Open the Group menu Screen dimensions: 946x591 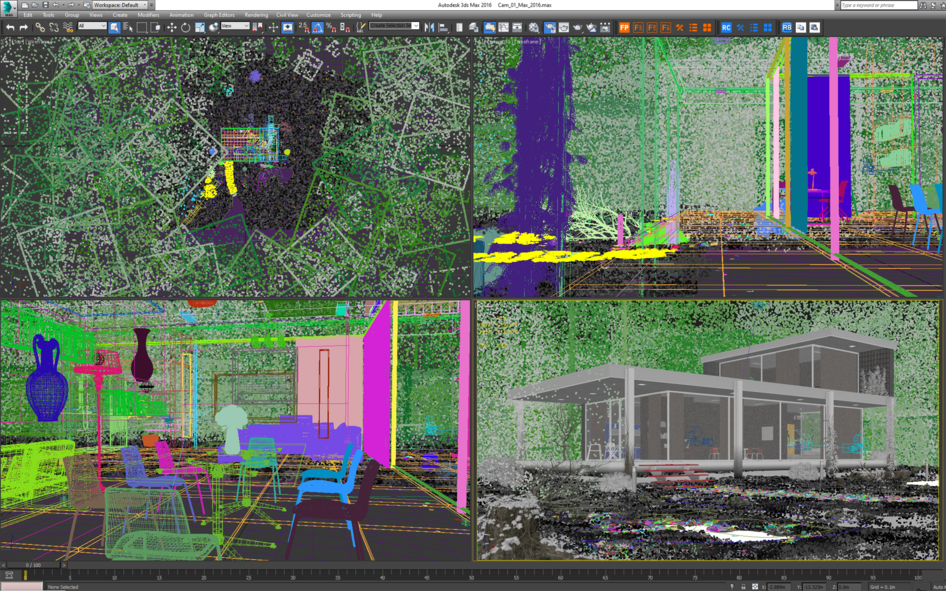coord(72,15)
